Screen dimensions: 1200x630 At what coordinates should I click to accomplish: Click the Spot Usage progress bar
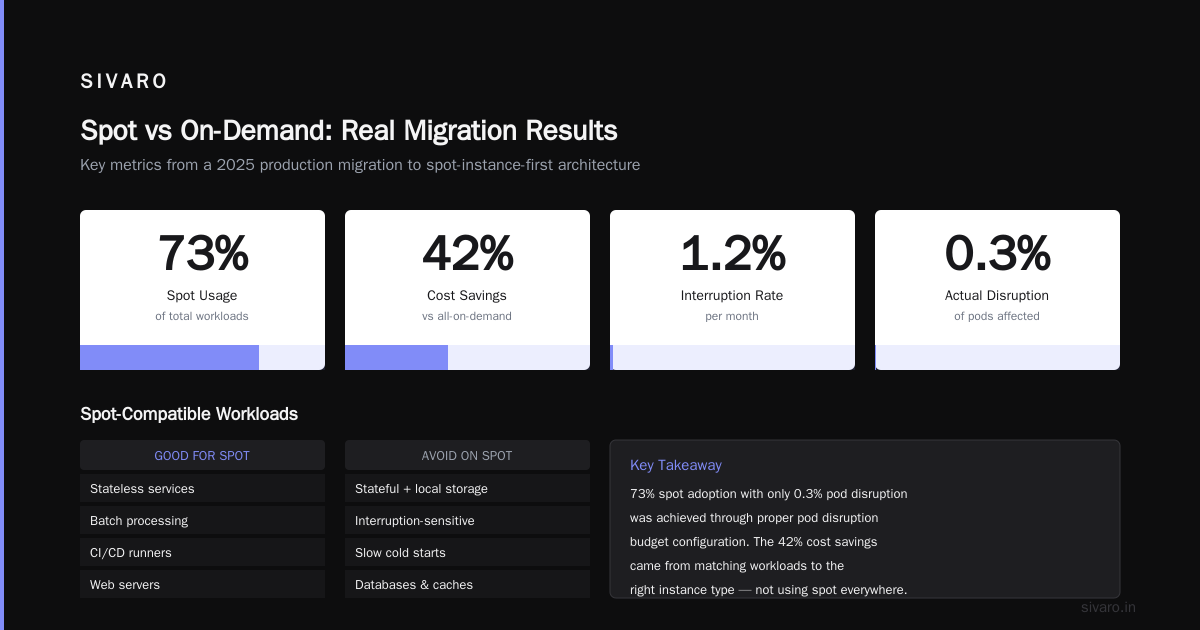pyautogui.click(x=202, y=357)
